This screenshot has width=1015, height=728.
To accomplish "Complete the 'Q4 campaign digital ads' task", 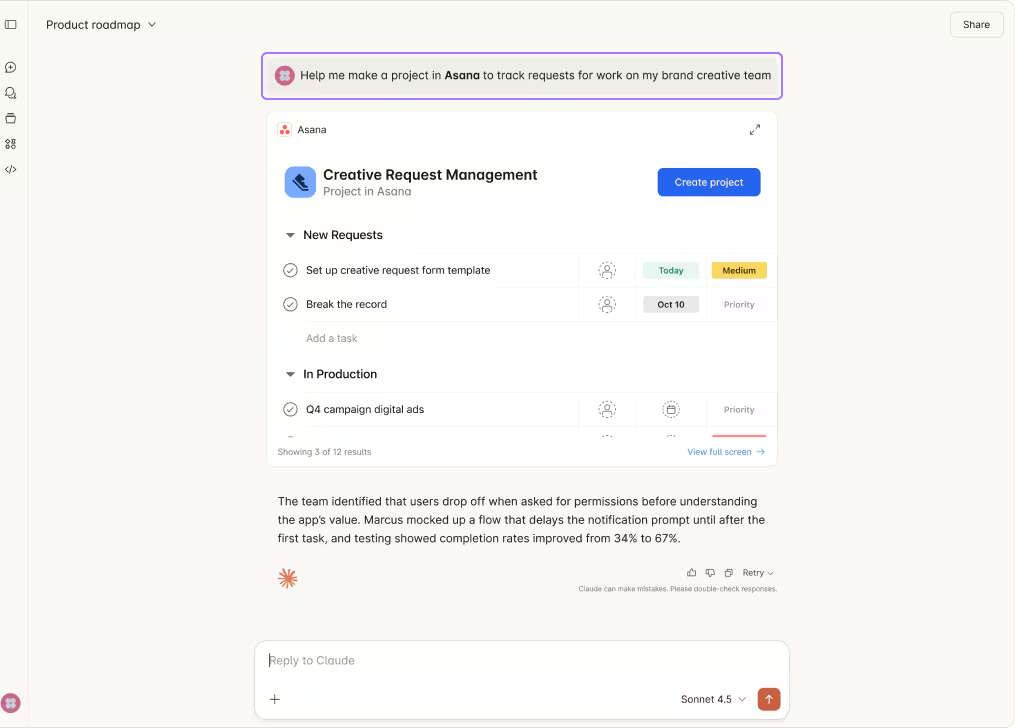I will coord(290,409).
